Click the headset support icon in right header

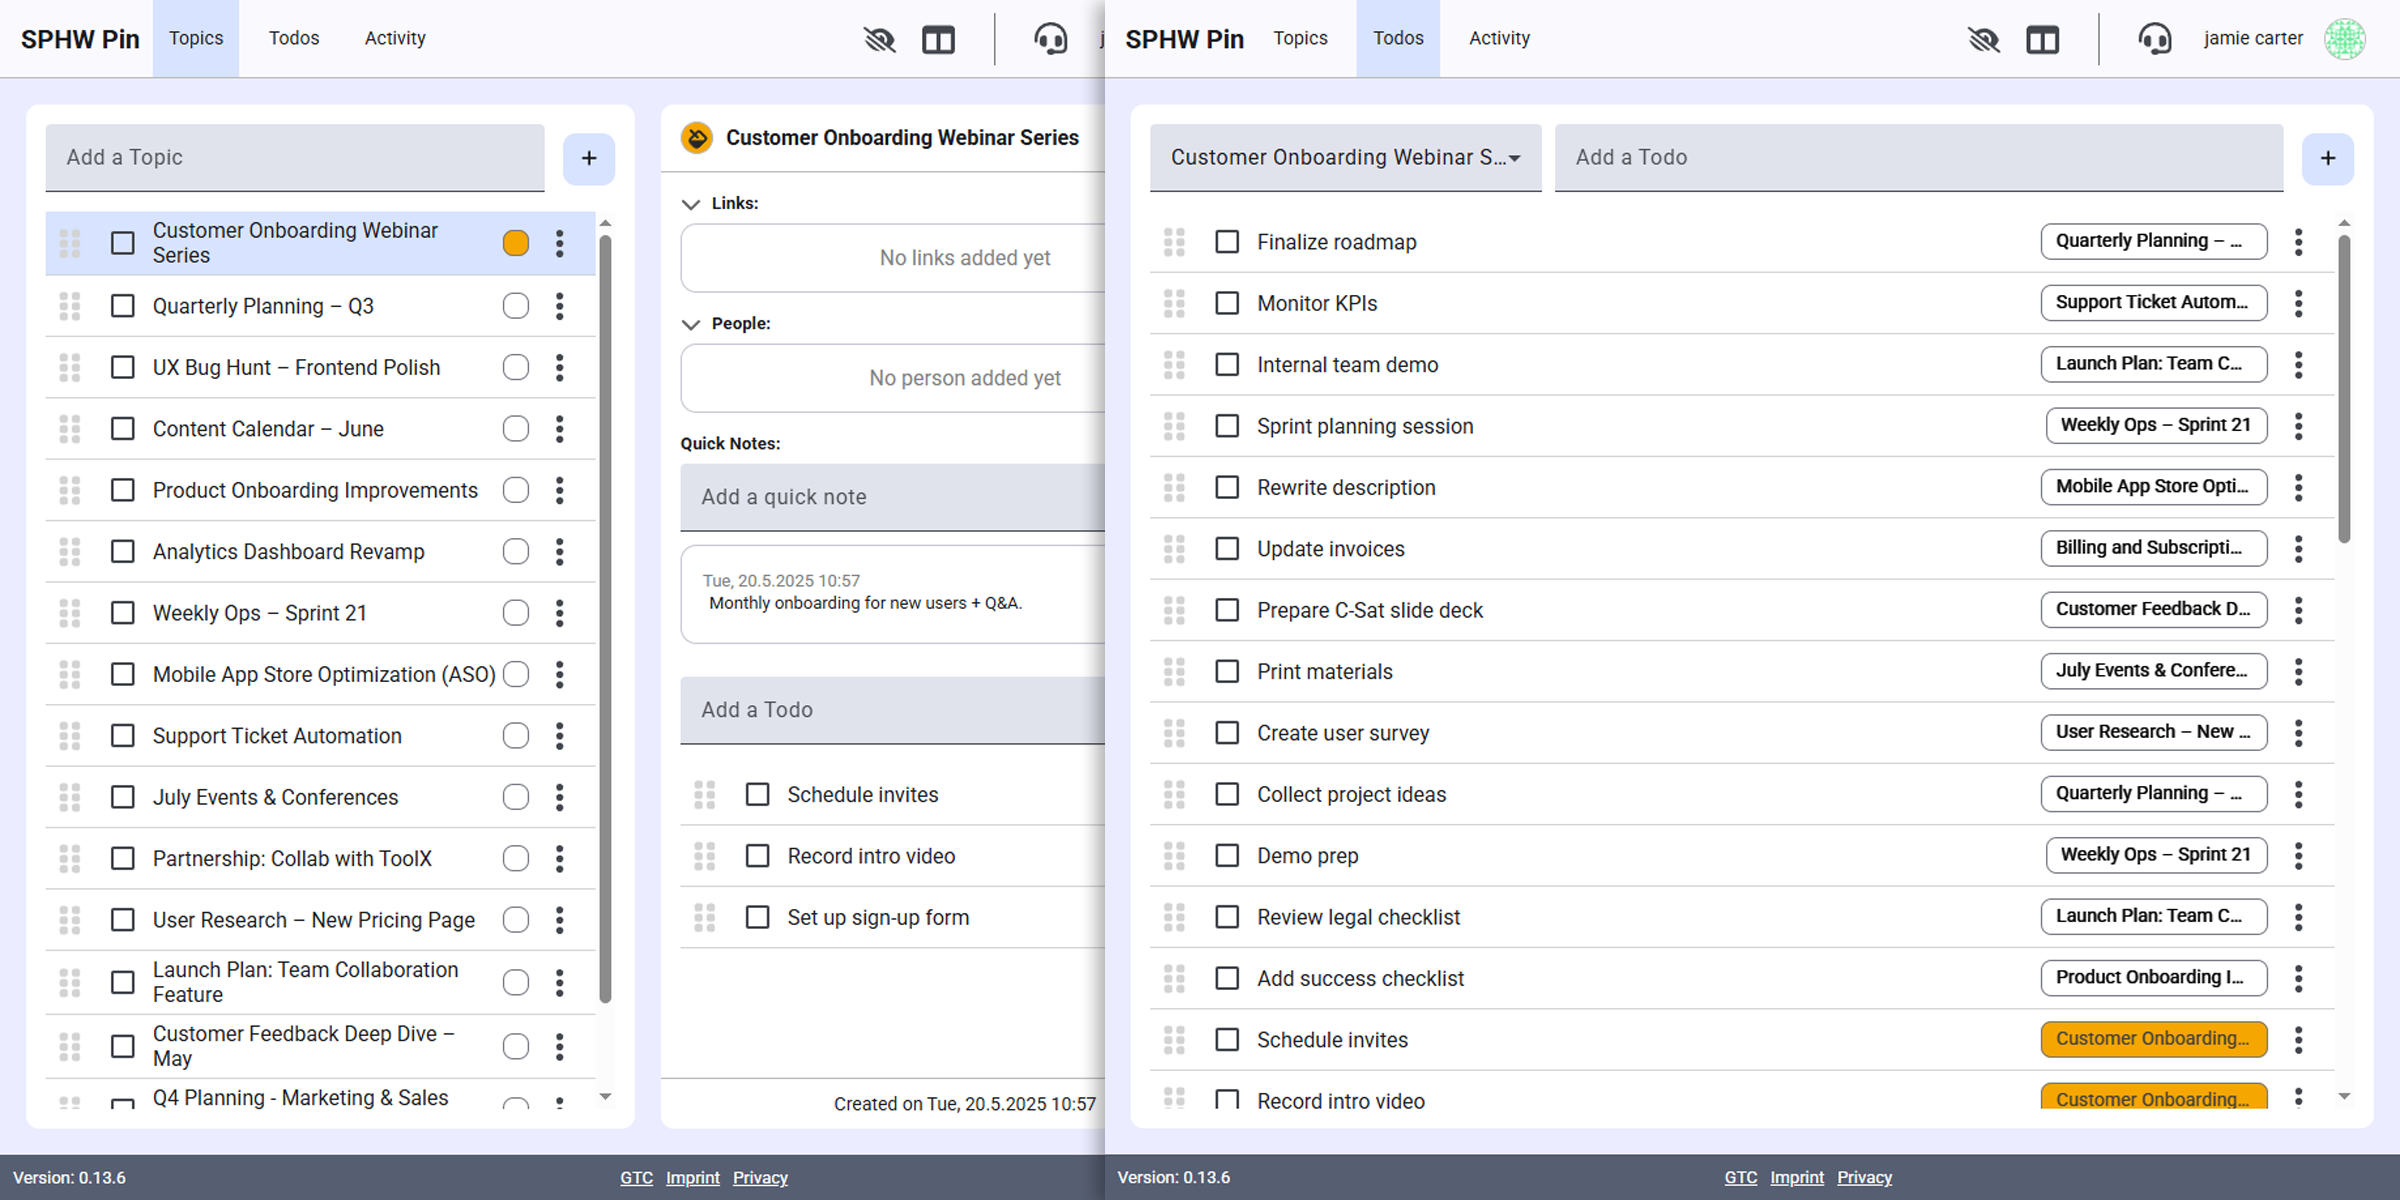pyautogui.click(x=2155, y=39)
